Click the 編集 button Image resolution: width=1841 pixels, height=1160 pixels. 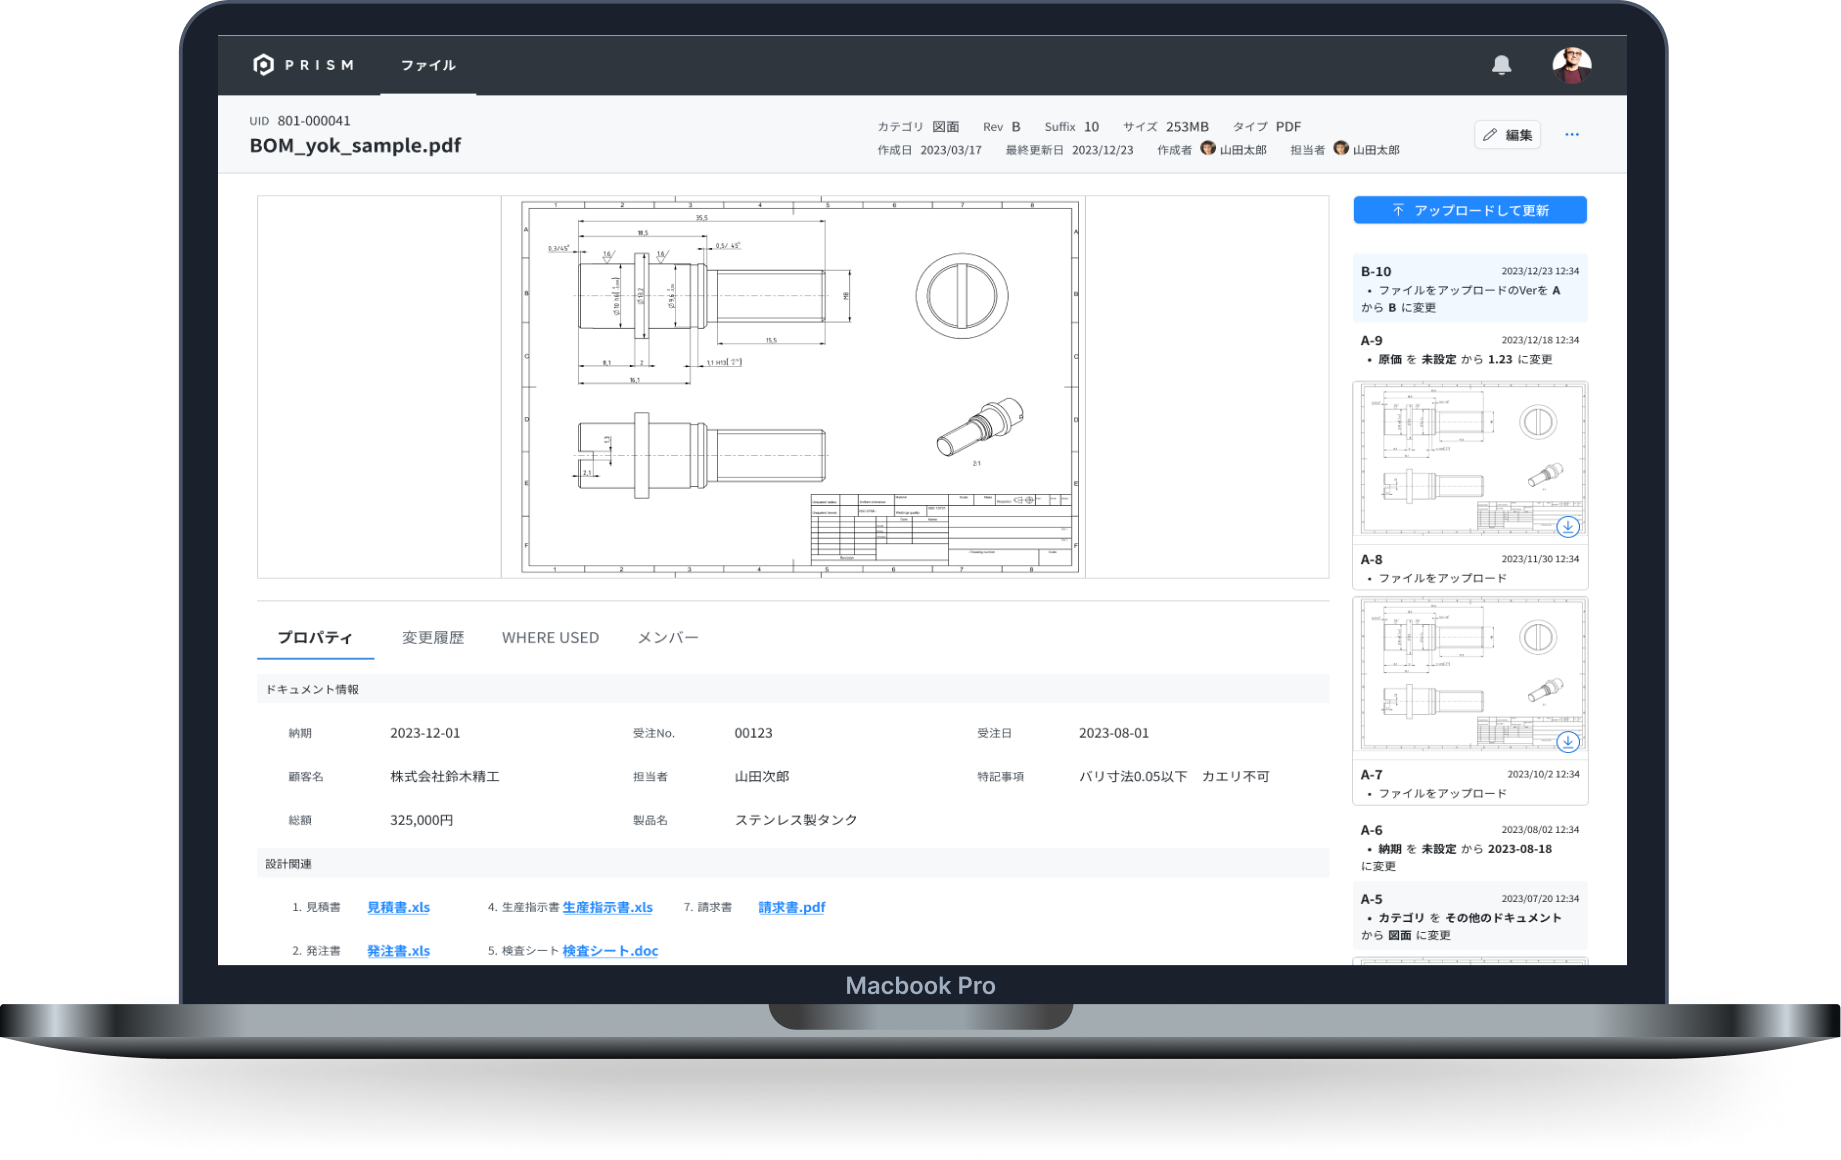pos(1507,135)
